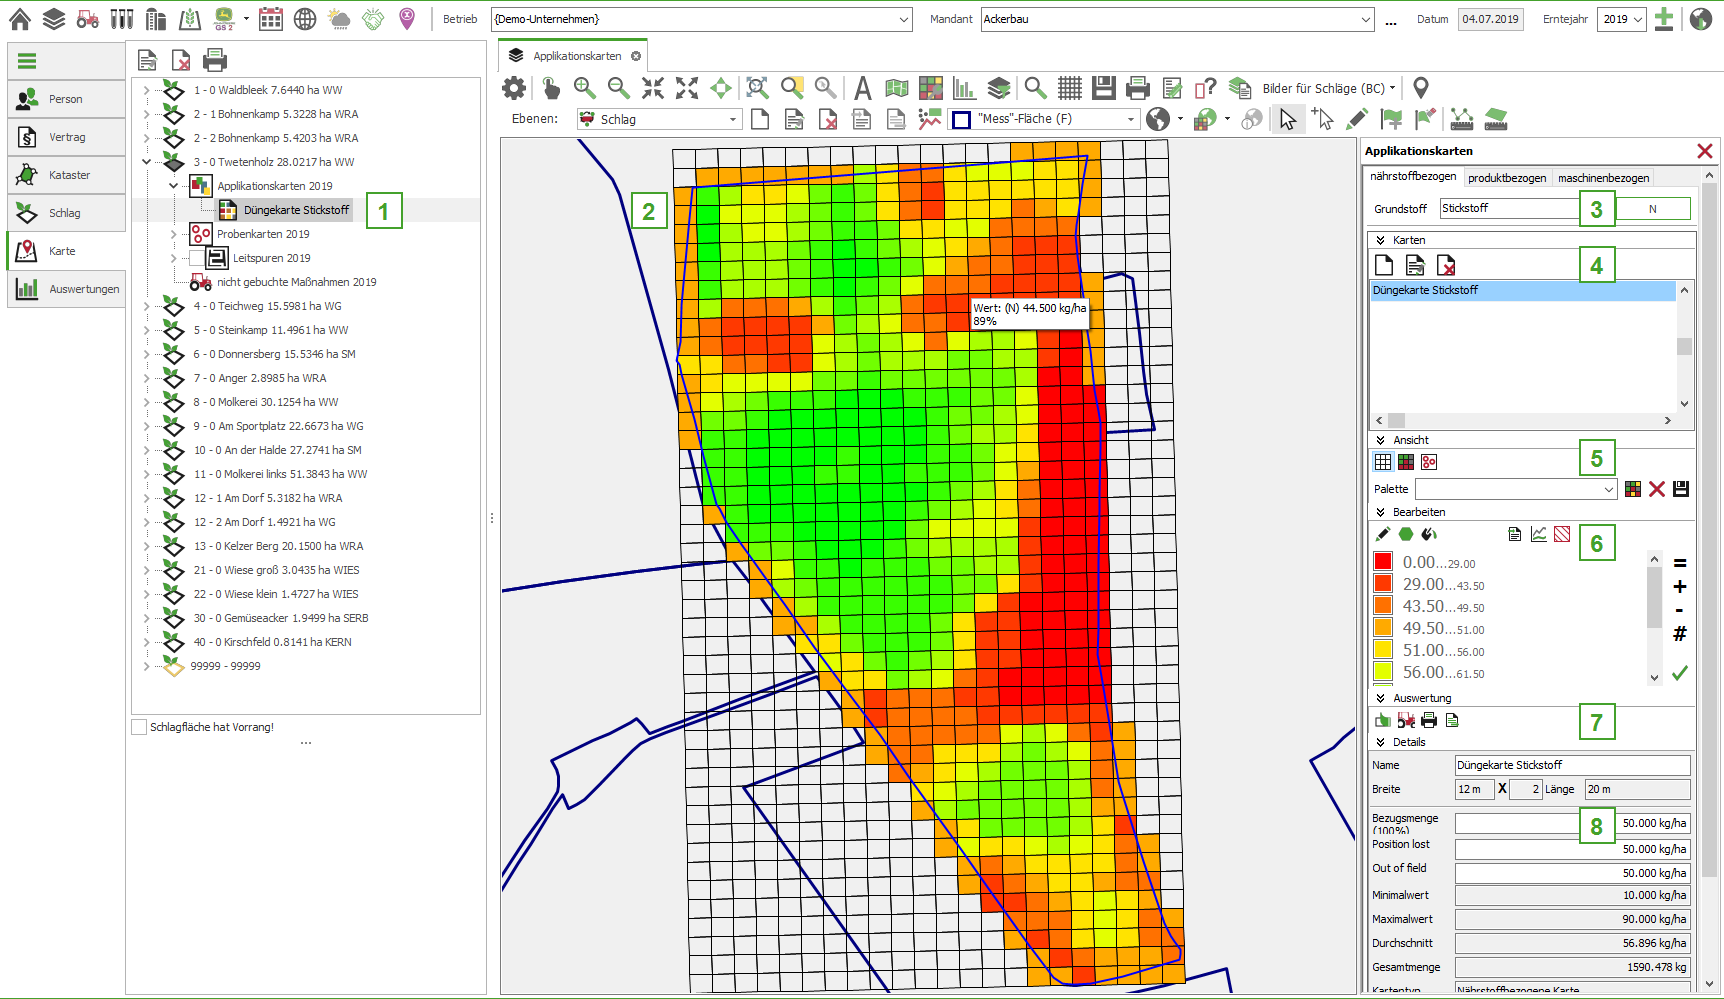Switch to the produktbezogen tab
This screenshot has height=999, width=1724.
coord(1506,178)
